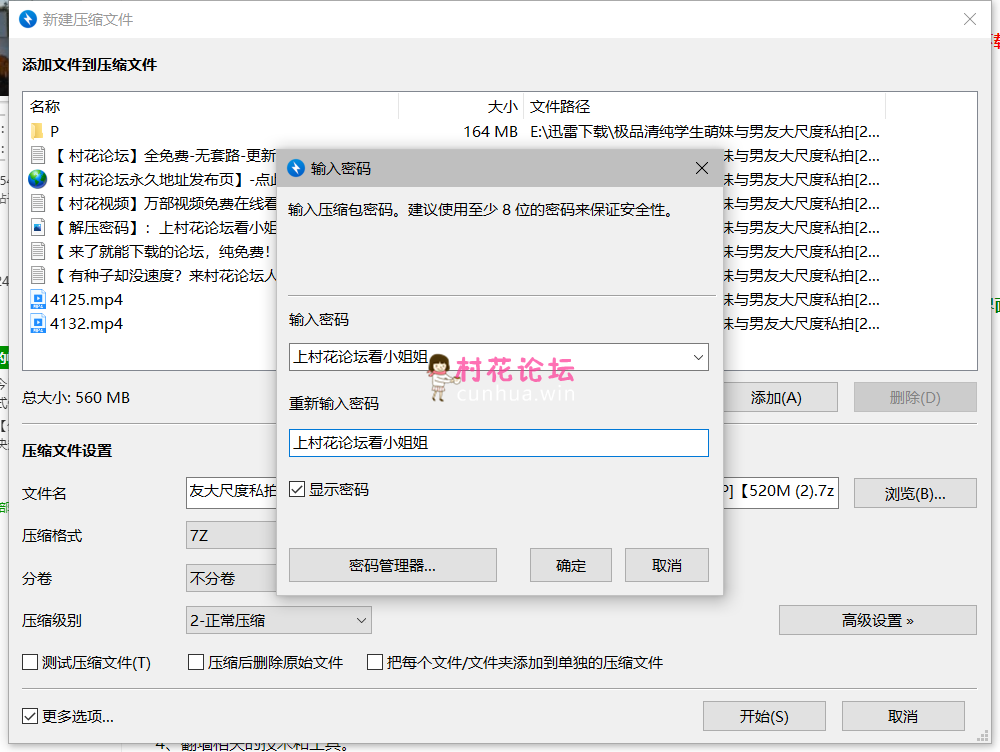Click the text file icon for 村花视频
The image size is (1000, 752).
pyautogui.click(x=38, y=203)
